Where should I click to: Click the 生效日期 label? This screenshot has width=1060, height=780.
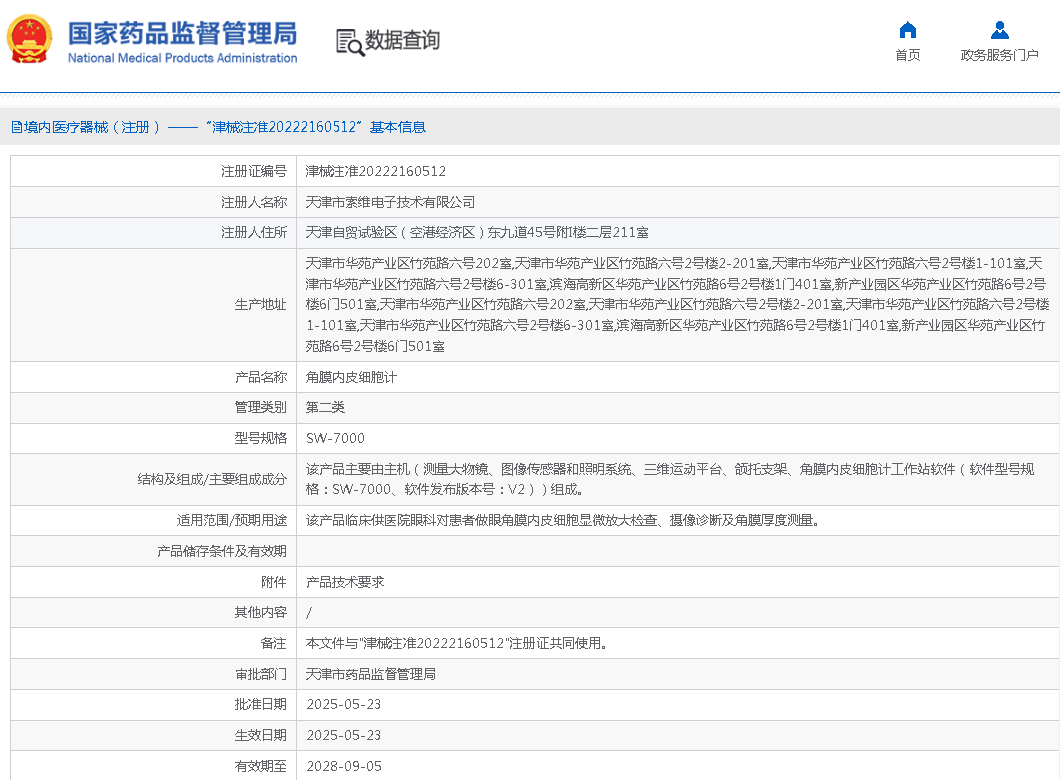(260, 735)
